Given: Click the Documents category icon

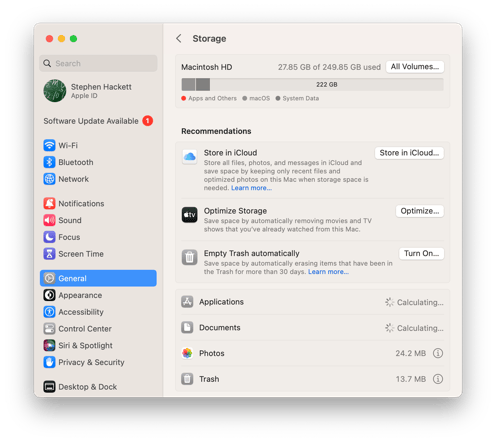Looking at the screenshot, I should 187,327.
